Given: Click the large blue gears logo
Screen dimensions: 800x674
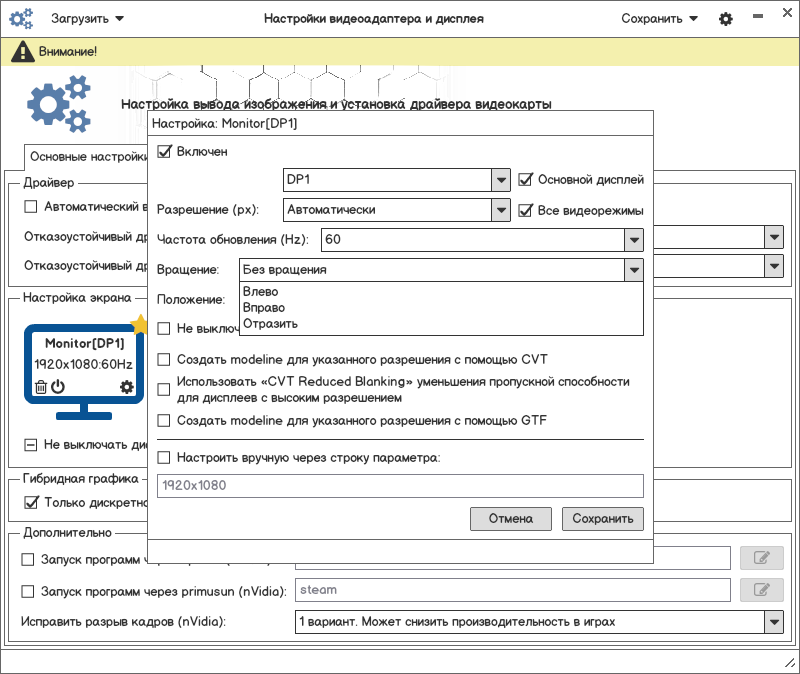Looking at the screenshot, I should point(59,104).
